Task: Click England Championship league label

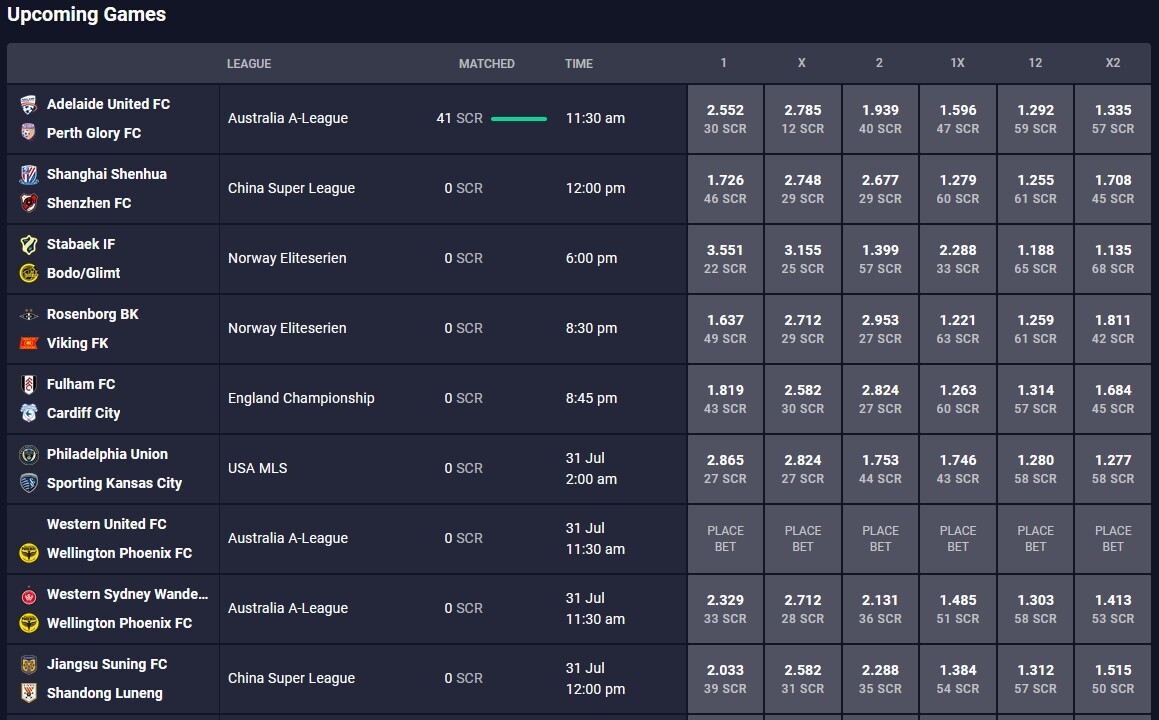Action: 301,398
